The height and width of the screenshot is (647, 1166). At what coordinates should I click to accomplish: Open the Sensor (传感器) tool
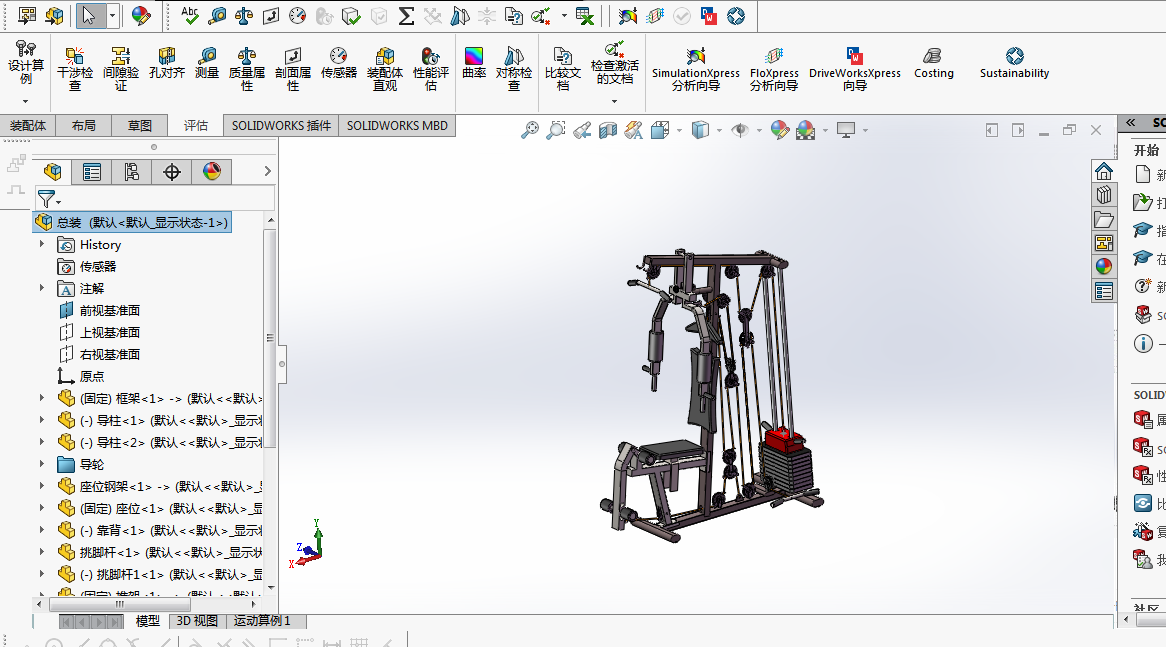point(338,63)
